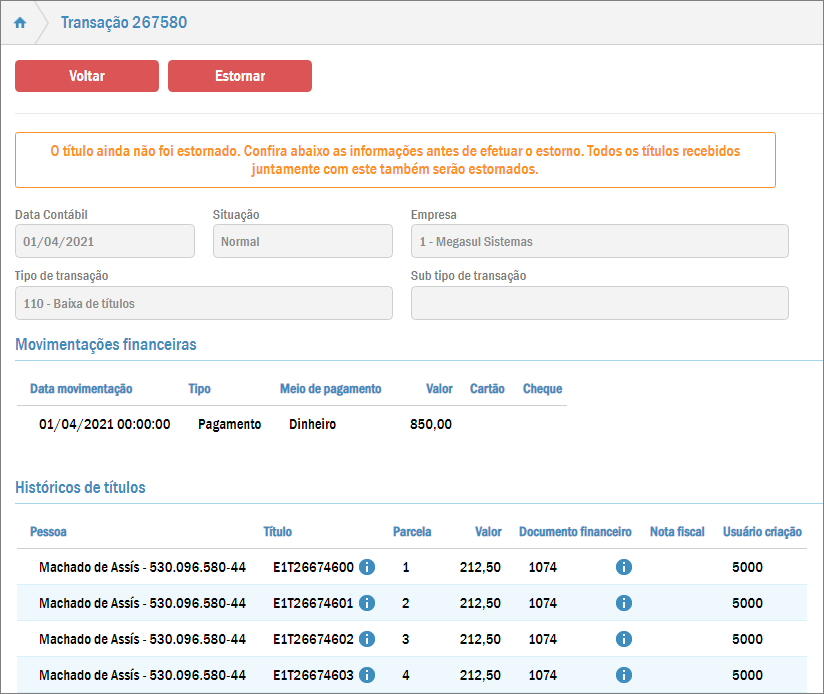Screen dimensions: 824x694
Task: Open the Tipo de transação field
Action: point(203,303)
